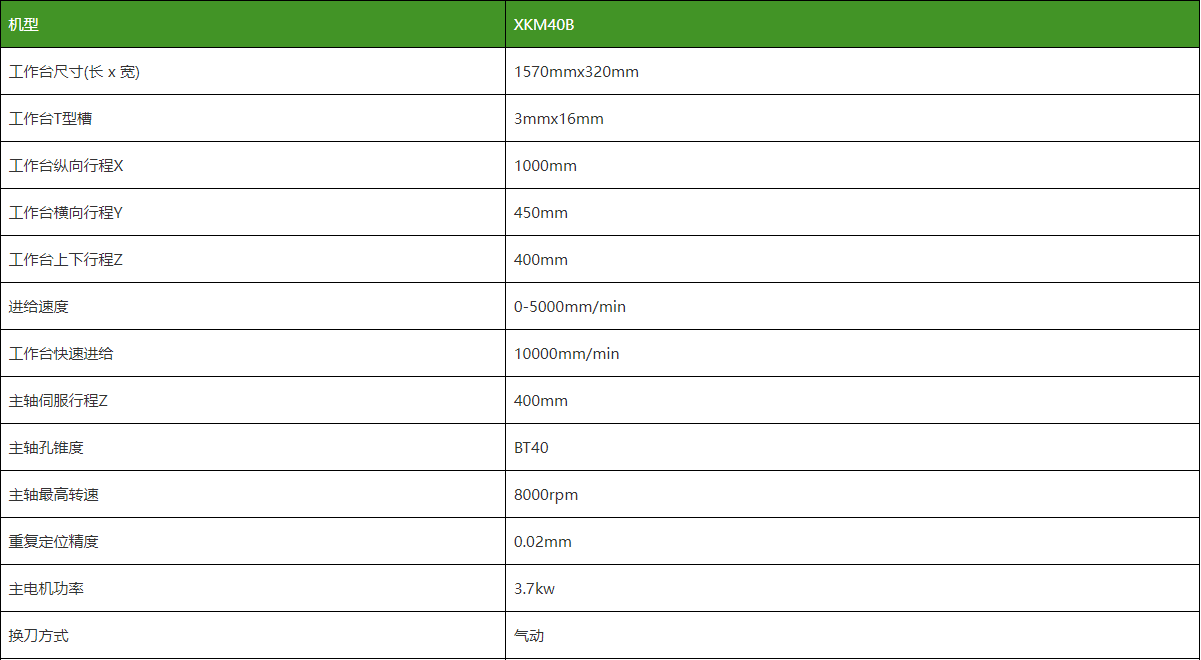Select the 1000mm travel value
Viewport: 1201px width, 660px height.
545,166
